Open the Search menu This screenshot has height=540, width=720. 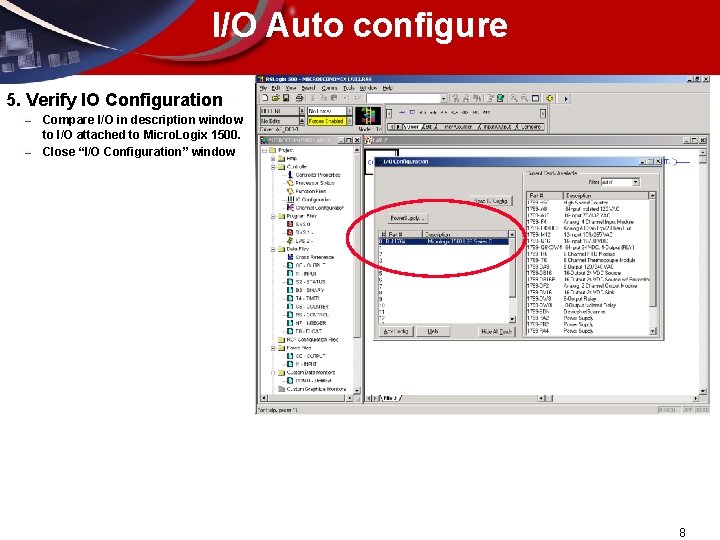308,88
